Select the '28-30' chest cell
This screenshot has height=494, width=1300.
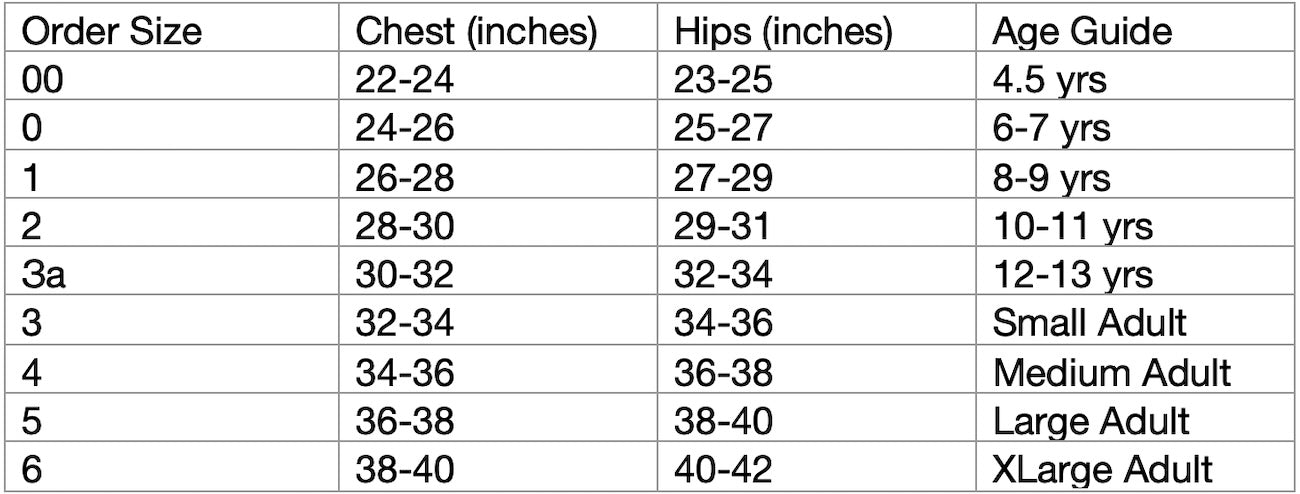coord(404,226)
